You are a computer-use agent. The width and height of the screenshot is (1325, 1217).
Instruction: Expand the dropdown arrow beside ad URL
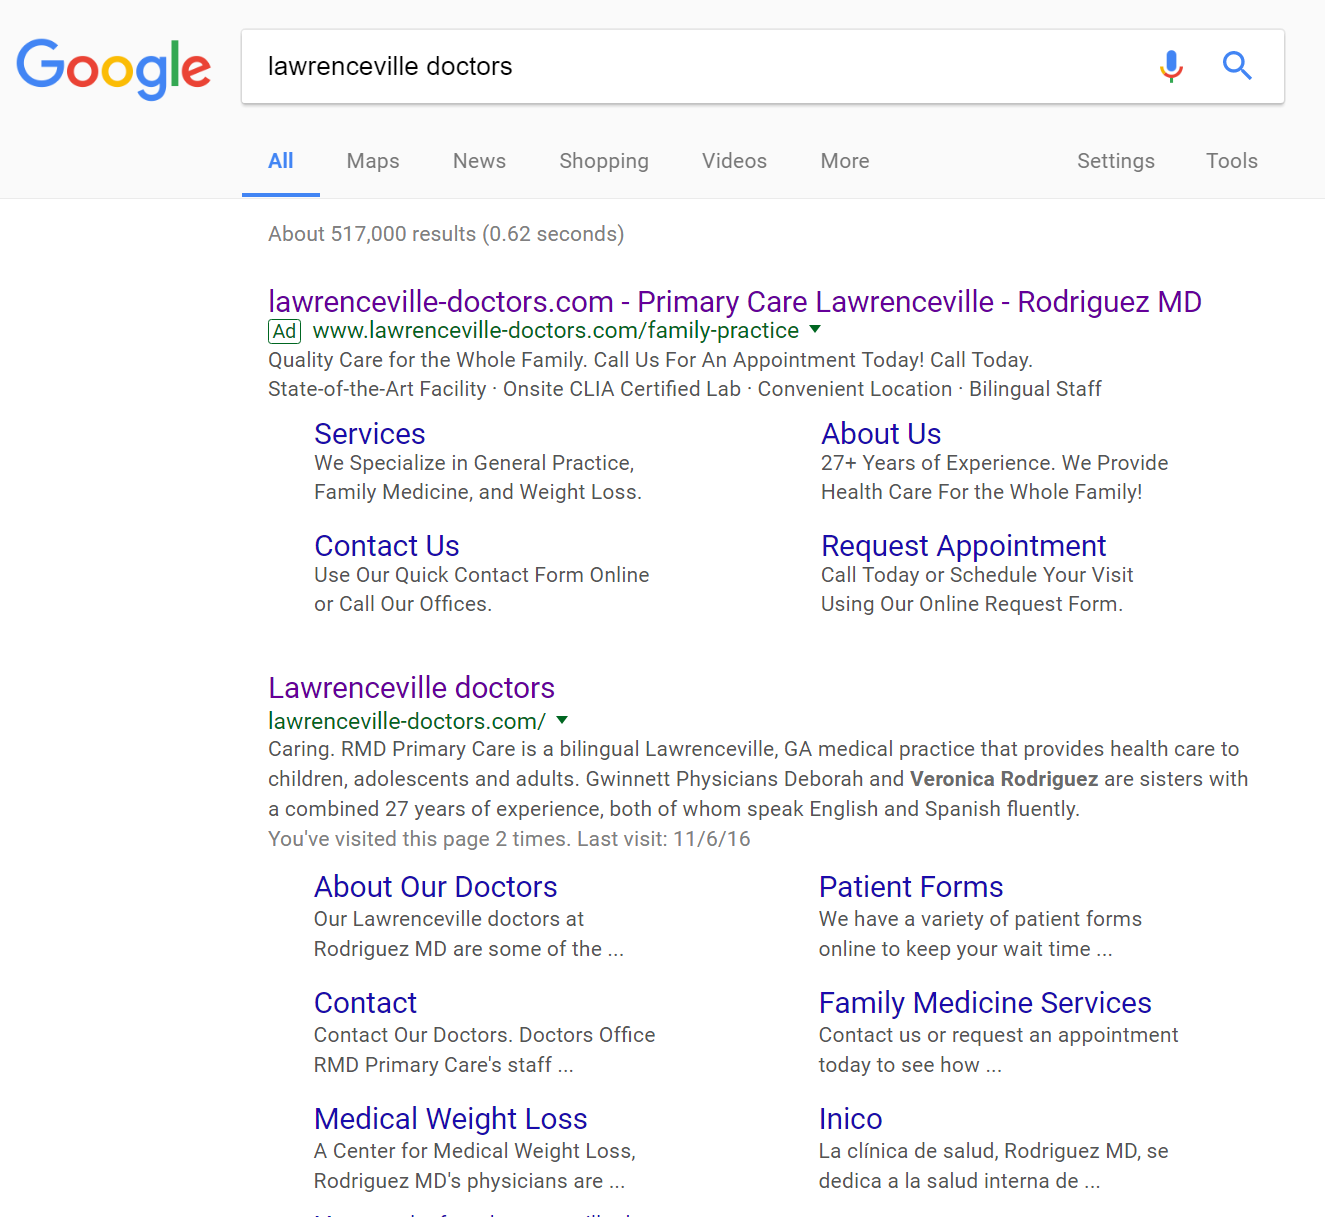pos(815,329)
